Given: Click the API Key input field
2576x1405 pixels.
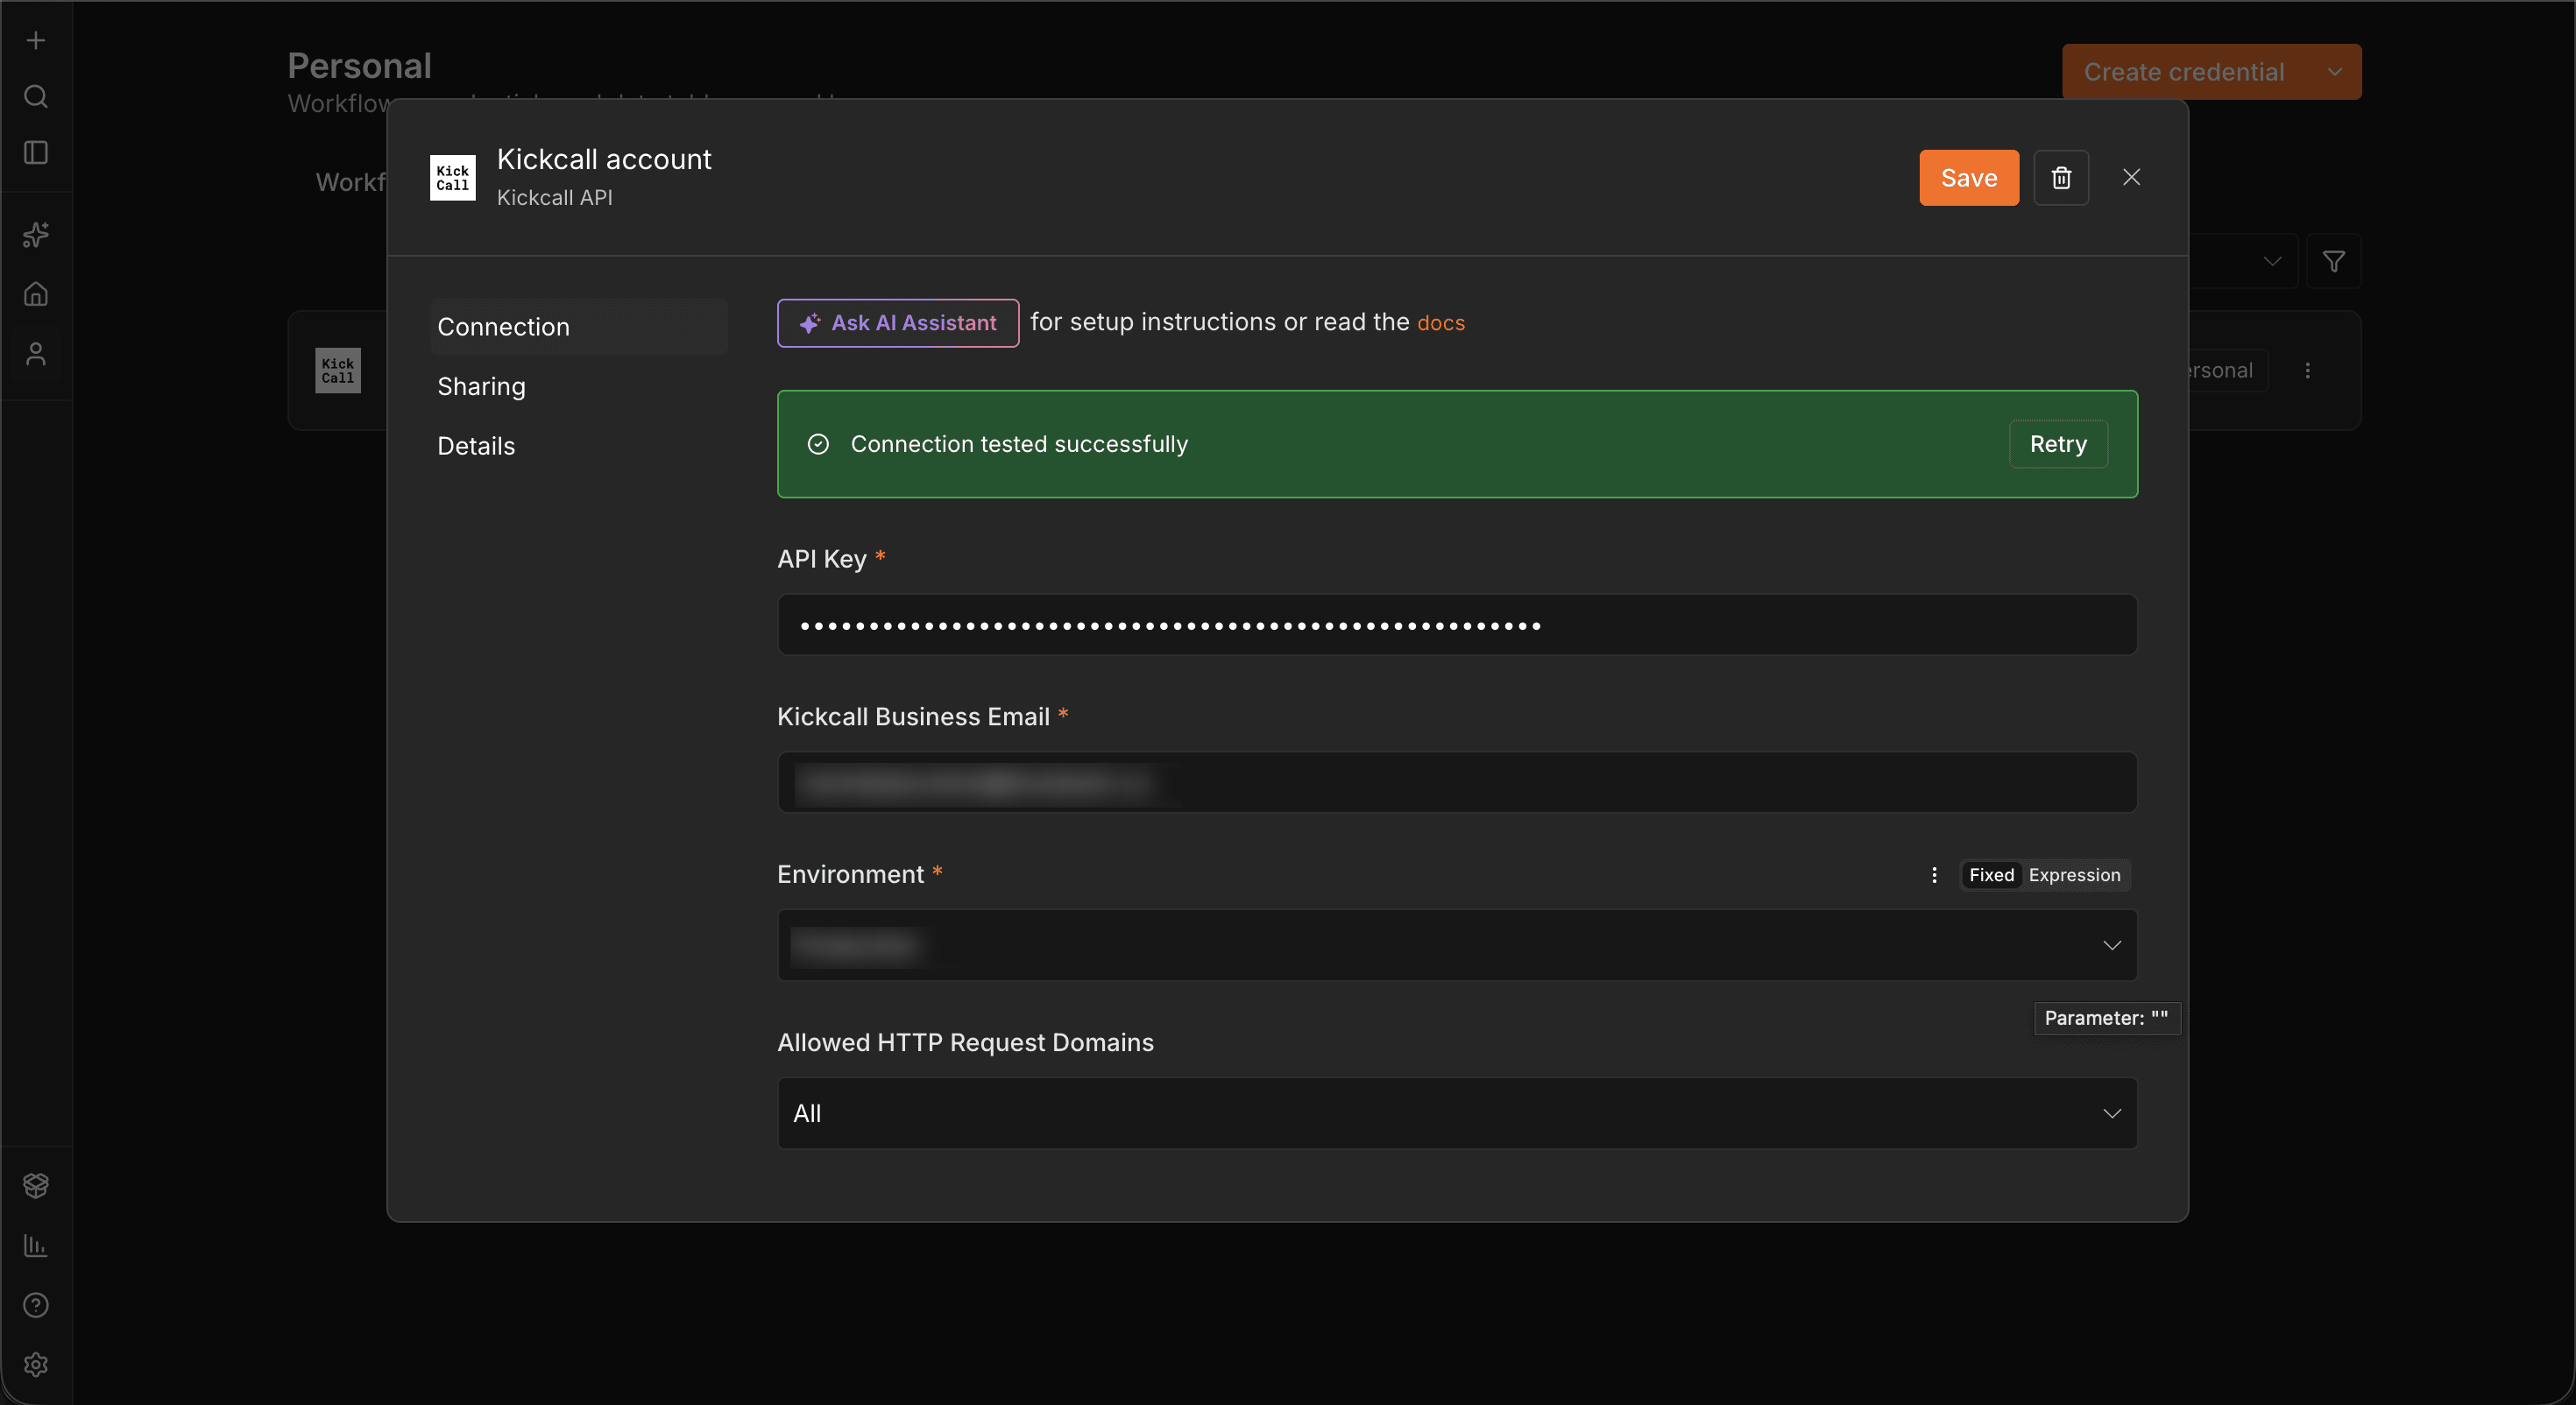Looking at the screenshot, I should (1457, 625).
